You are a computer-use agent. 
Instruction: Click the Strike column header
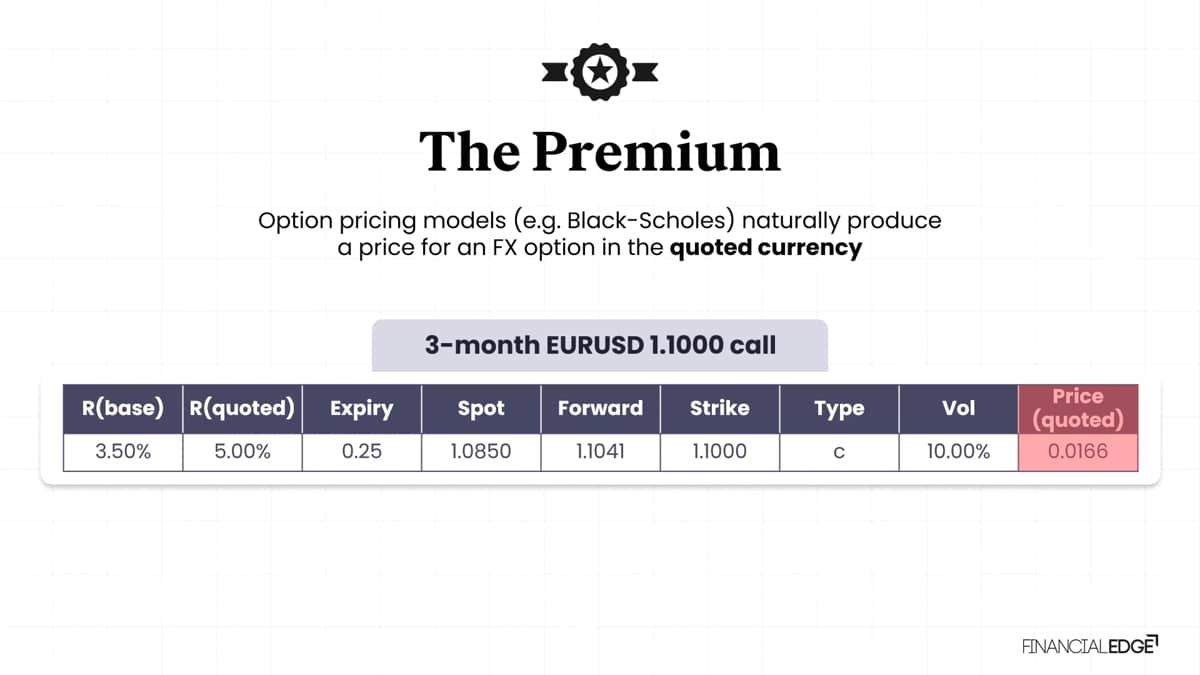click(720, 408)
